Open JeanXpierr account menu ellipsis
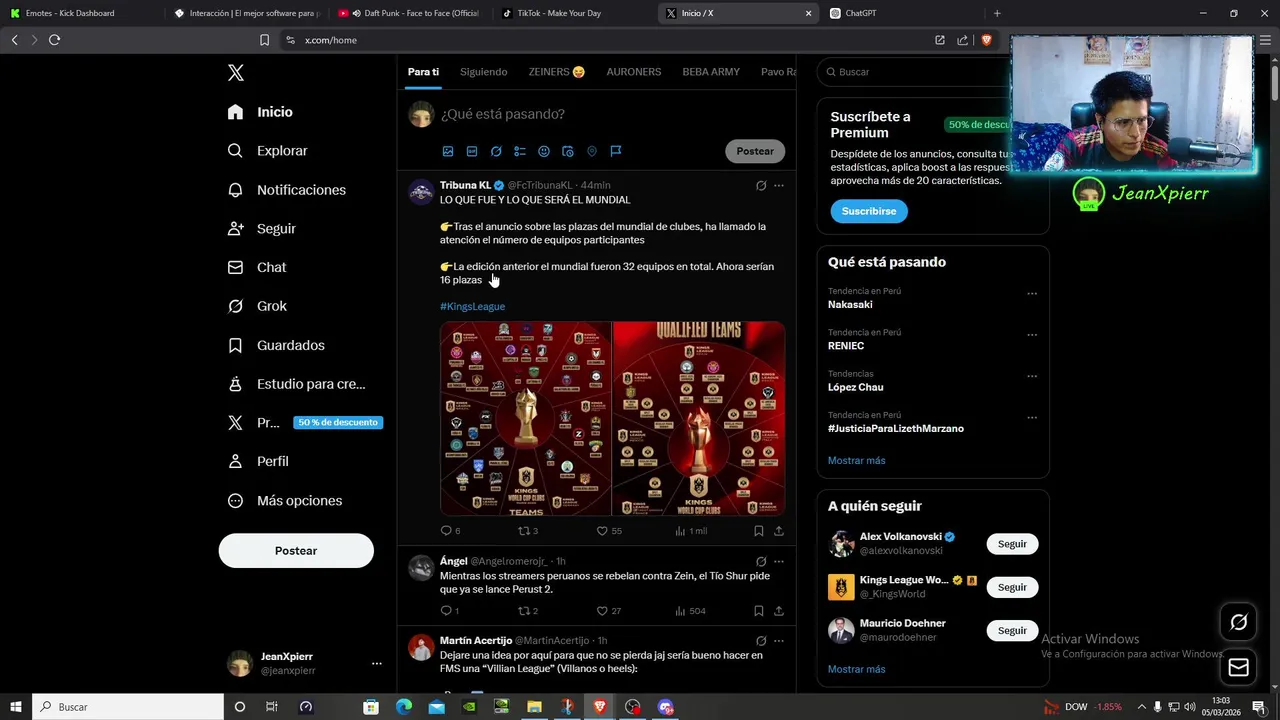 [377, 663]
